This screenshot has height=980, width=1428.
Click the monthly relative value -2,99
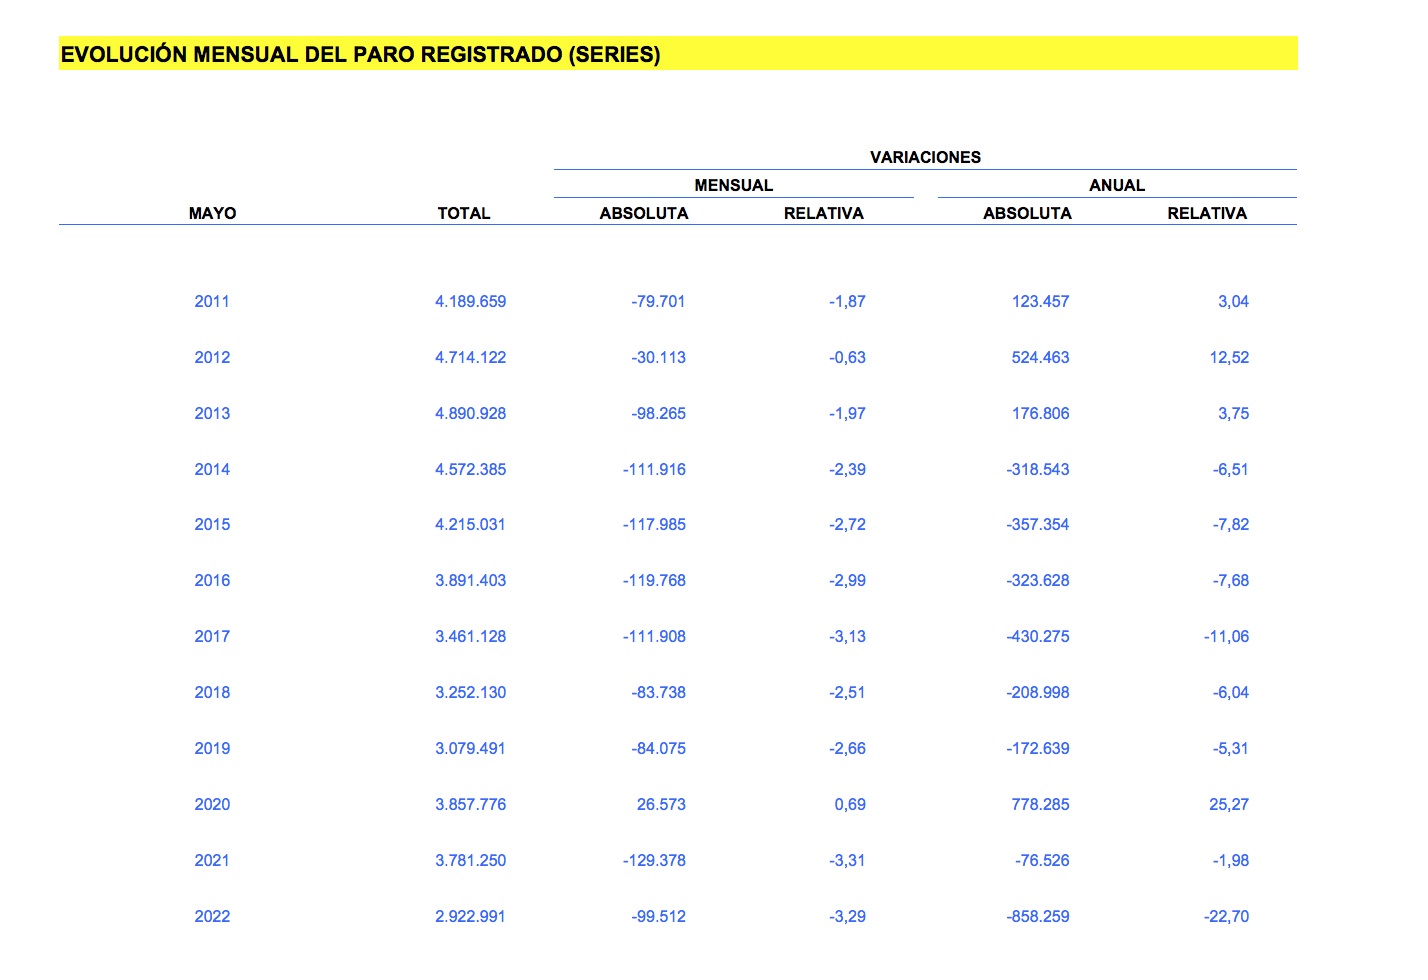[847, 580]
